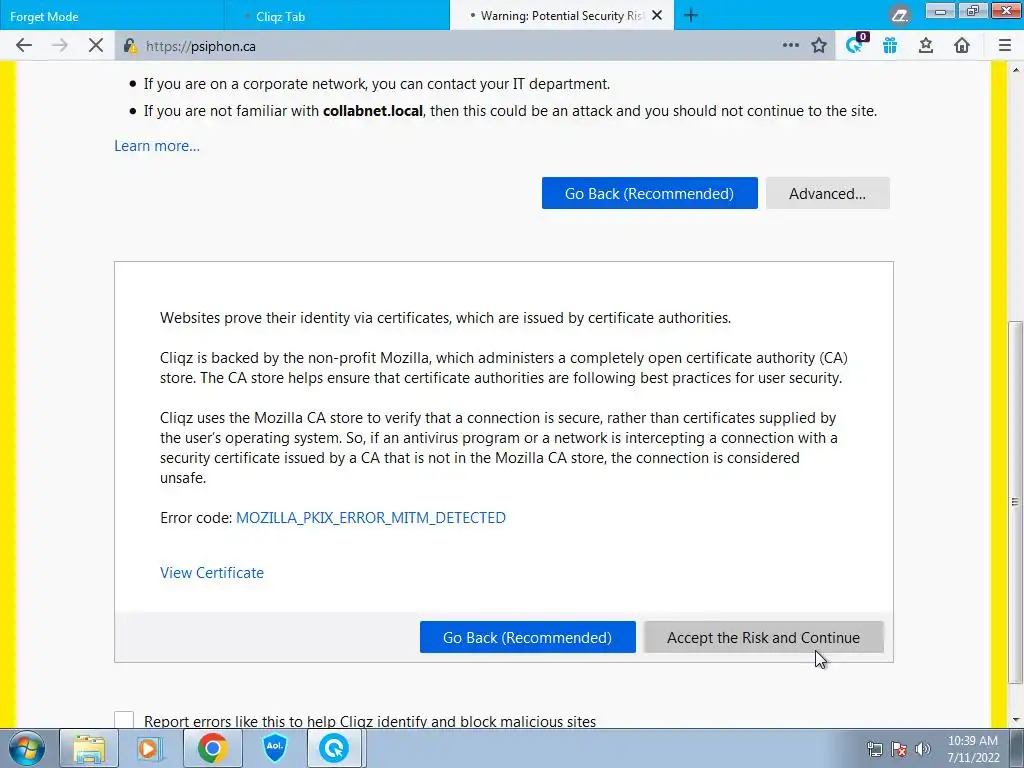Click the scrollbar up arrow

pos(1016,69)
